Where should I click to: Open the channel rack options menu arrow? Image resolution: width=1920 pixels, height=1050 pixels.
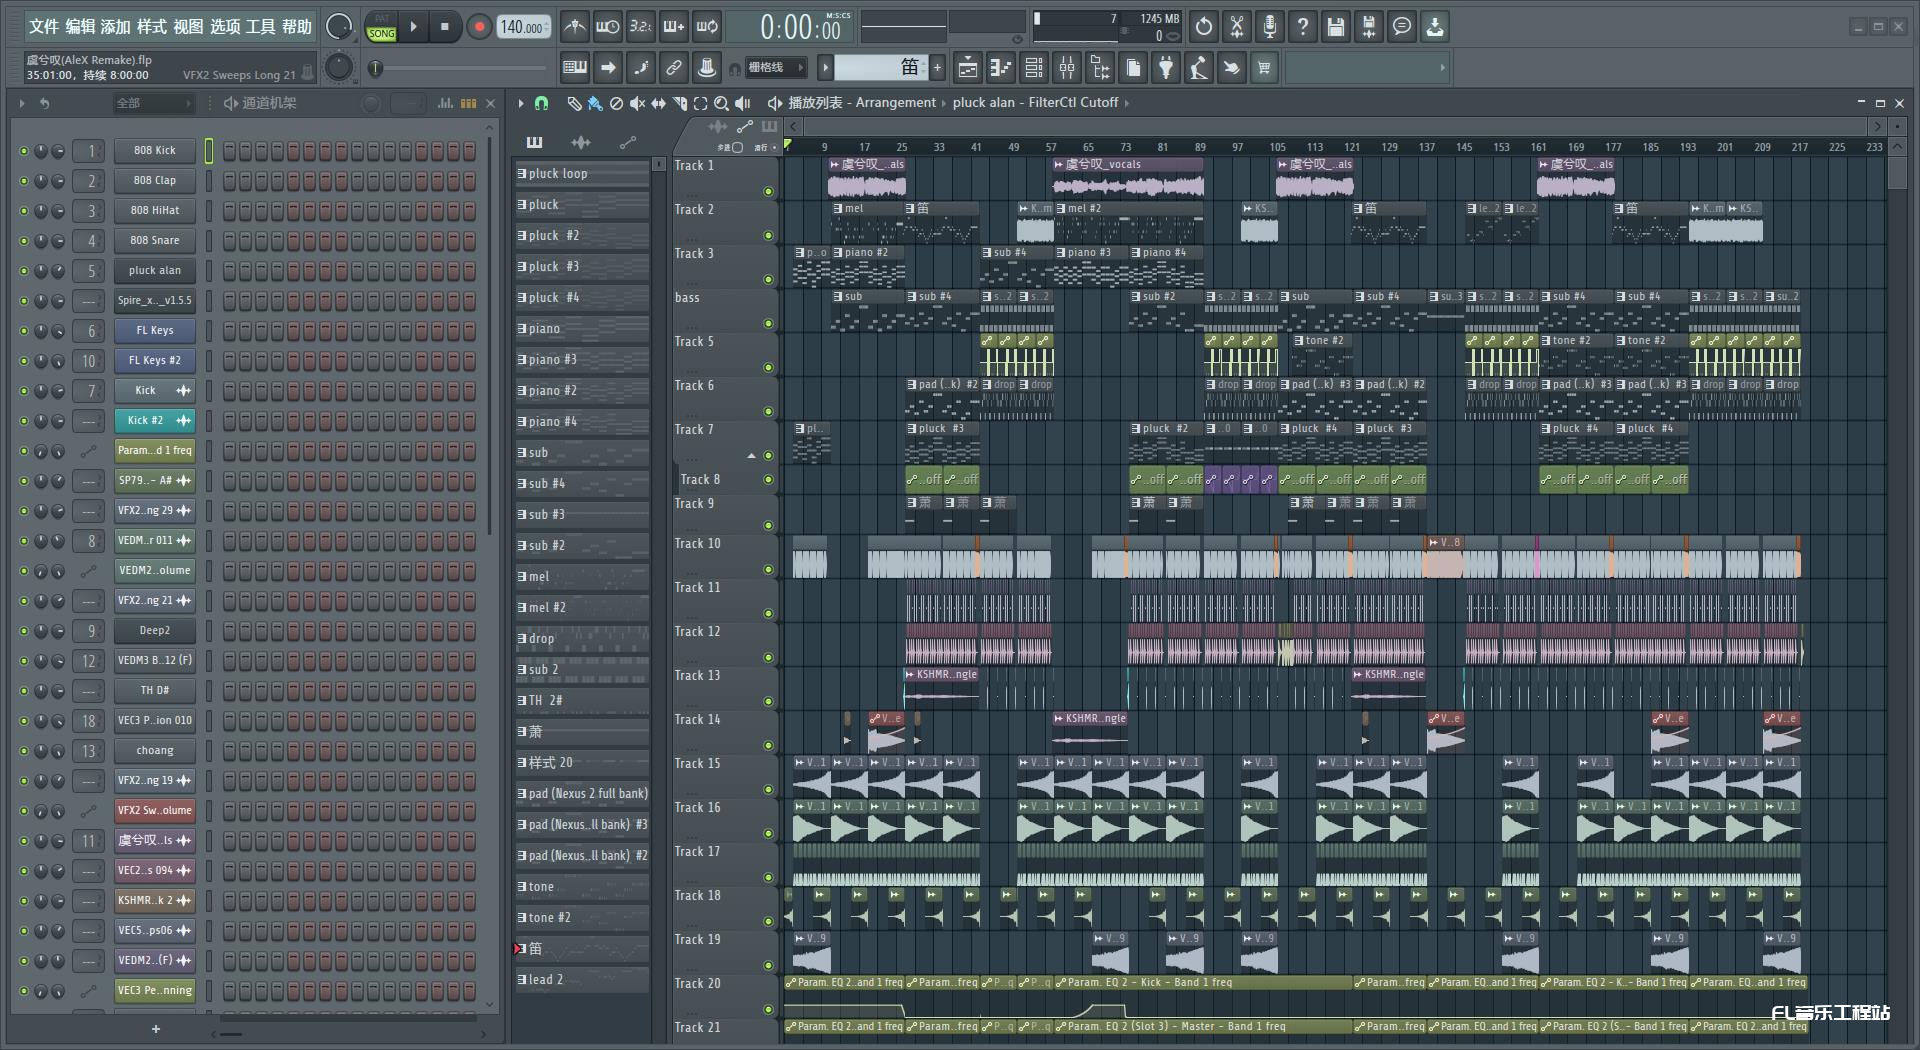pos(22,103)
